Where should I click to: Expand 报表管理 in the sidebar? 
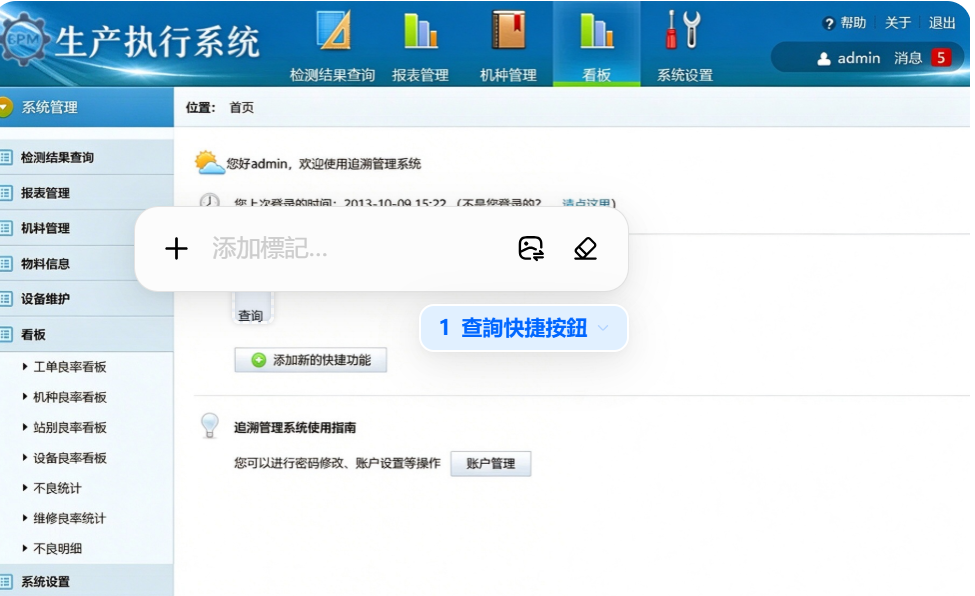point(86,193)
